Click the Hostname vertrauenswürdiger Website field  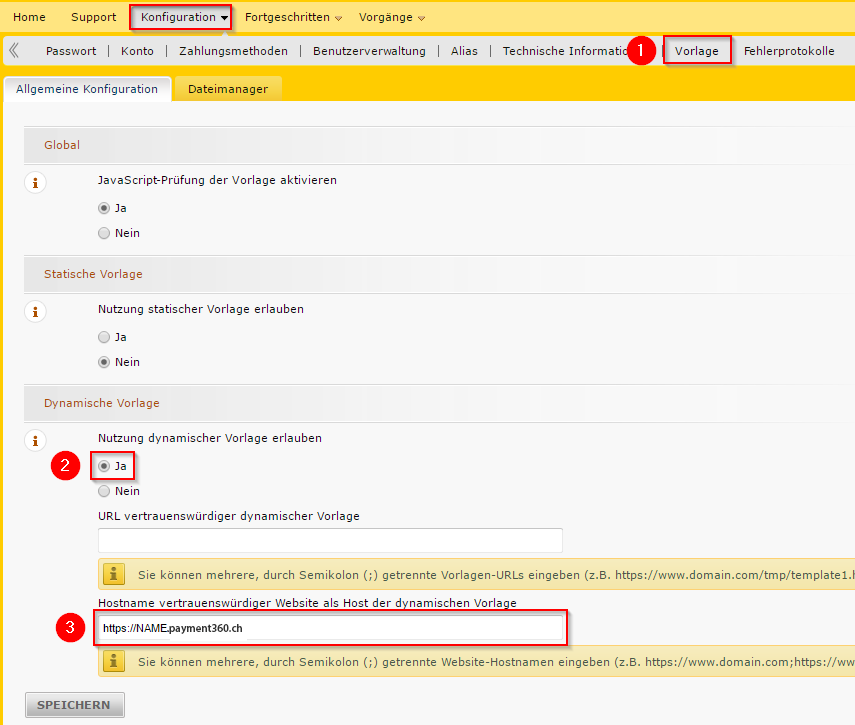point(330,628)
